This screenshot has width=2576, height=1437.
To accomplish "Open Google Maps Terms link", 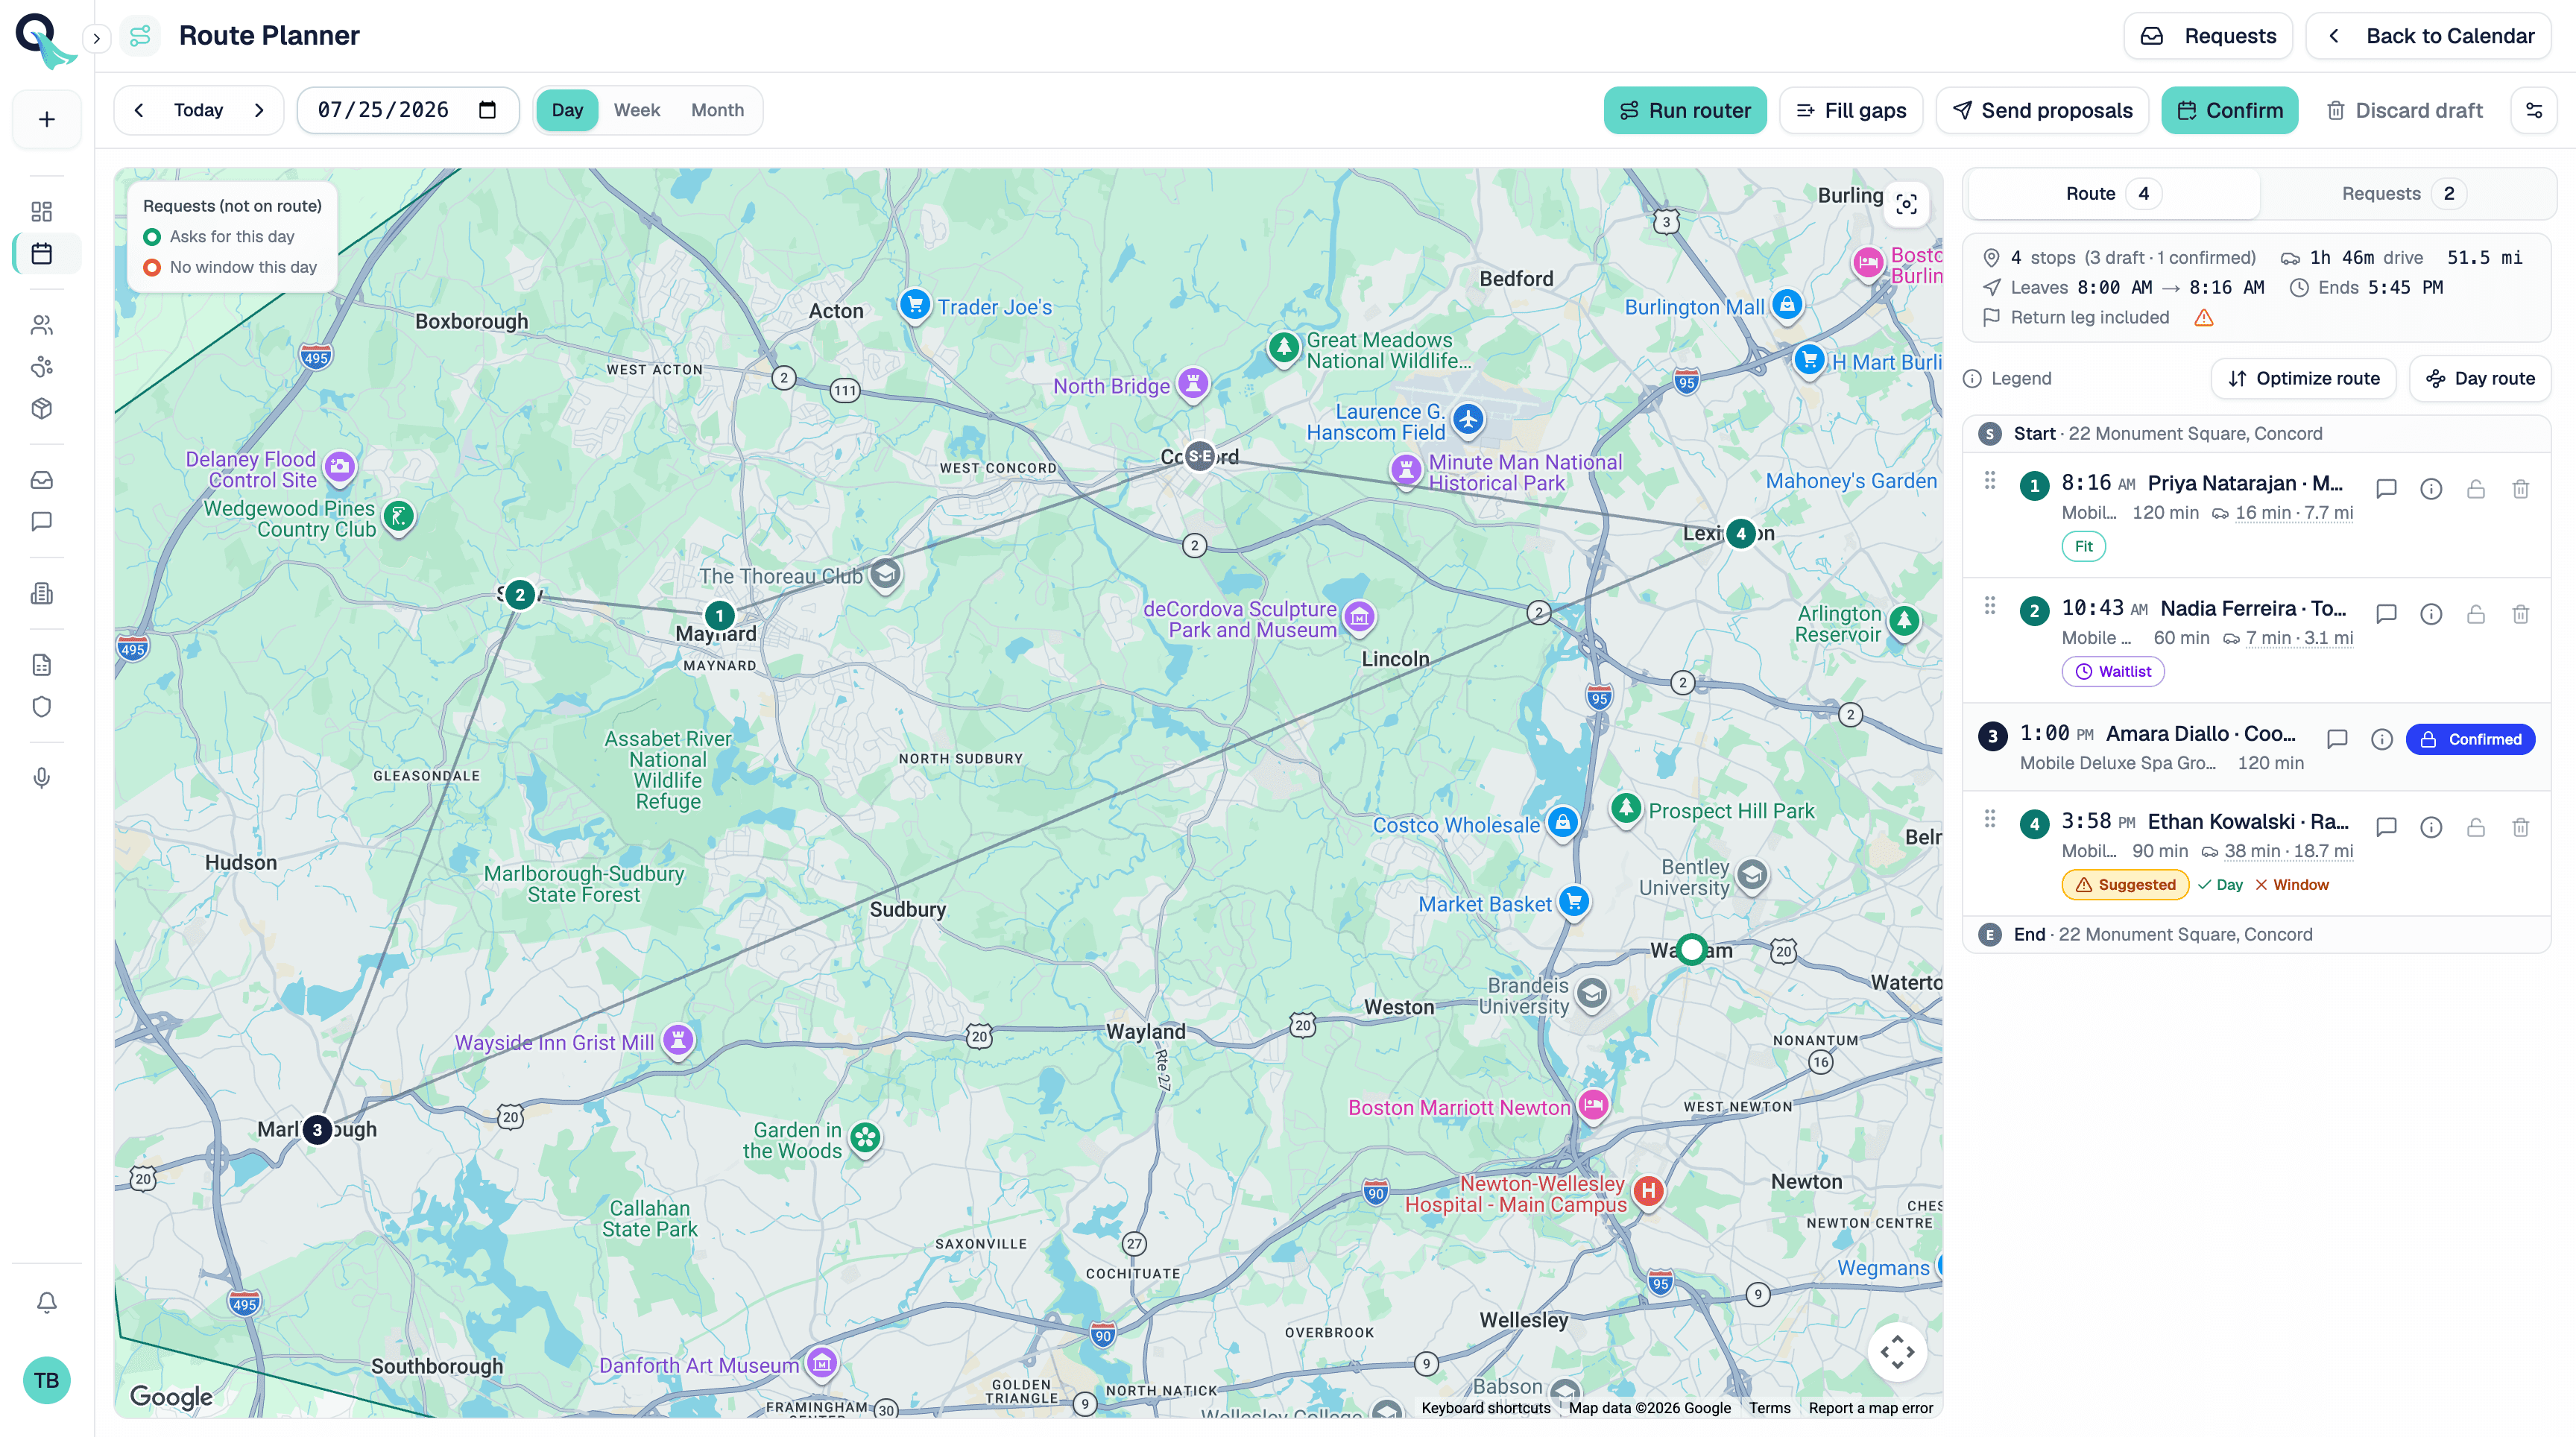I will tap(1769, 1408).
